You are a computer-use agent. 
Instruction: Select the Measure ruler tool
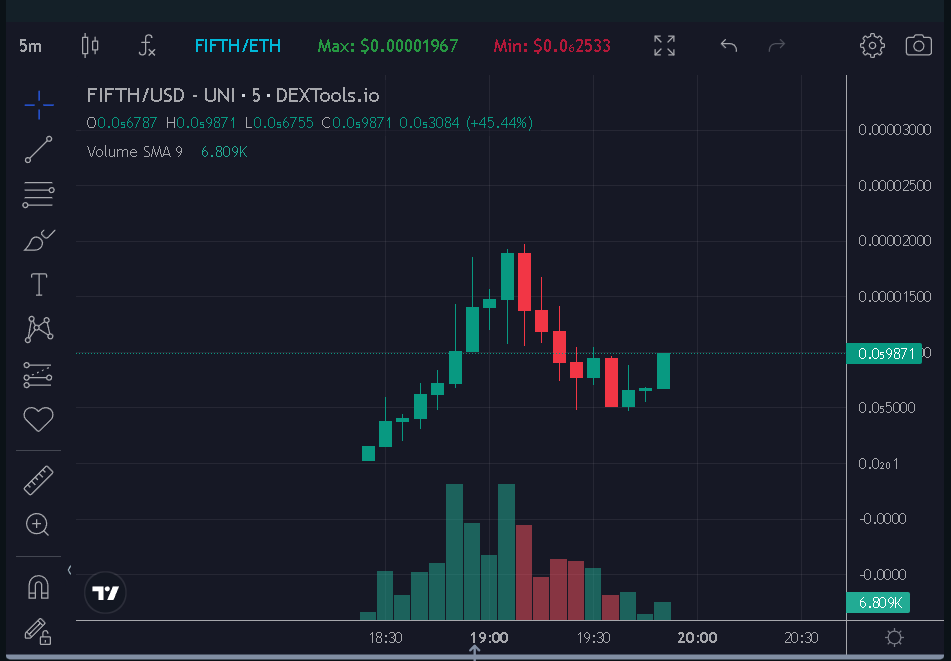(x=38, y=479)
